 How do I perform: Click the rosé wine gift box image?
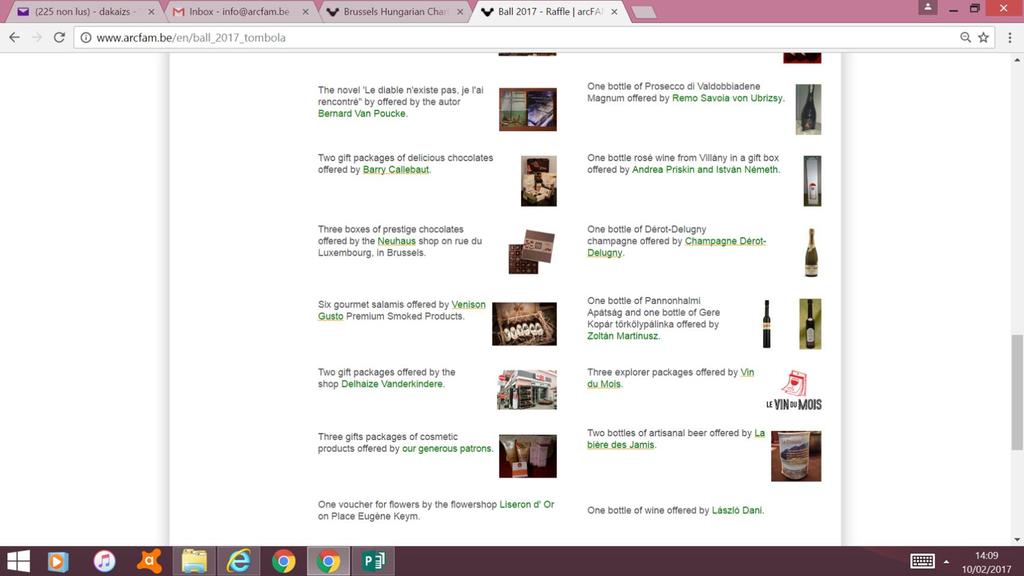click(812, 181)
